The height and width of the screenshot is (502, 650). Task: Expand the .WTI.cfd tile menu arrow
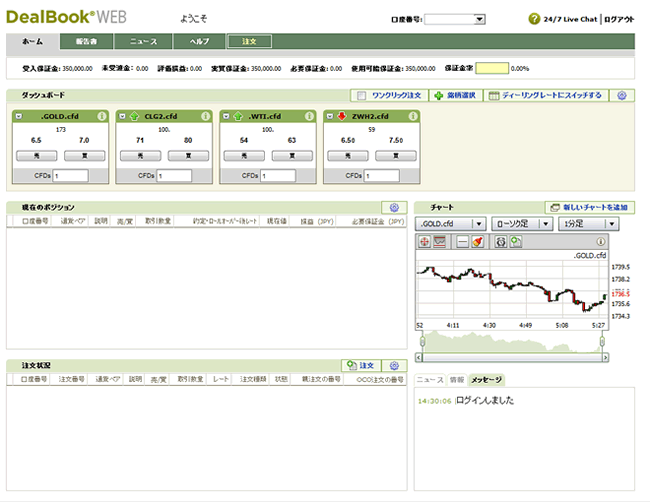226,116
